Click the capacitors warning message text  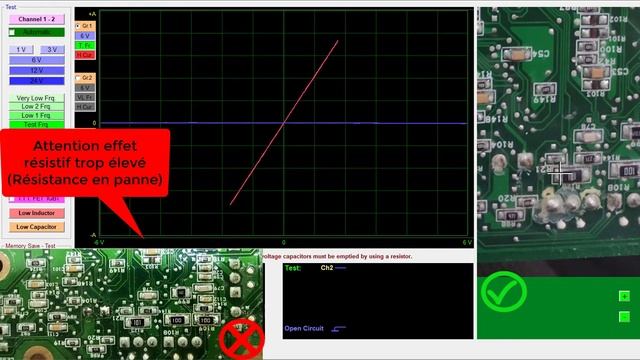tap(338, 256)
